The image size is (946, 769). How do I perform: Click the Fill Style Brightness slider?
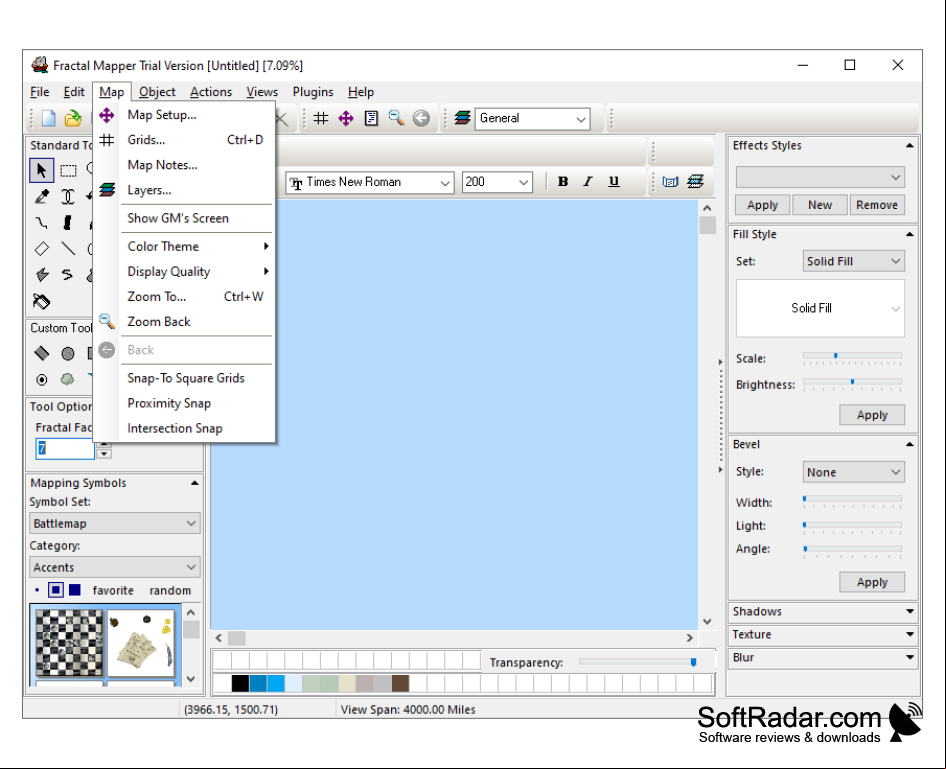click(852, 384)
